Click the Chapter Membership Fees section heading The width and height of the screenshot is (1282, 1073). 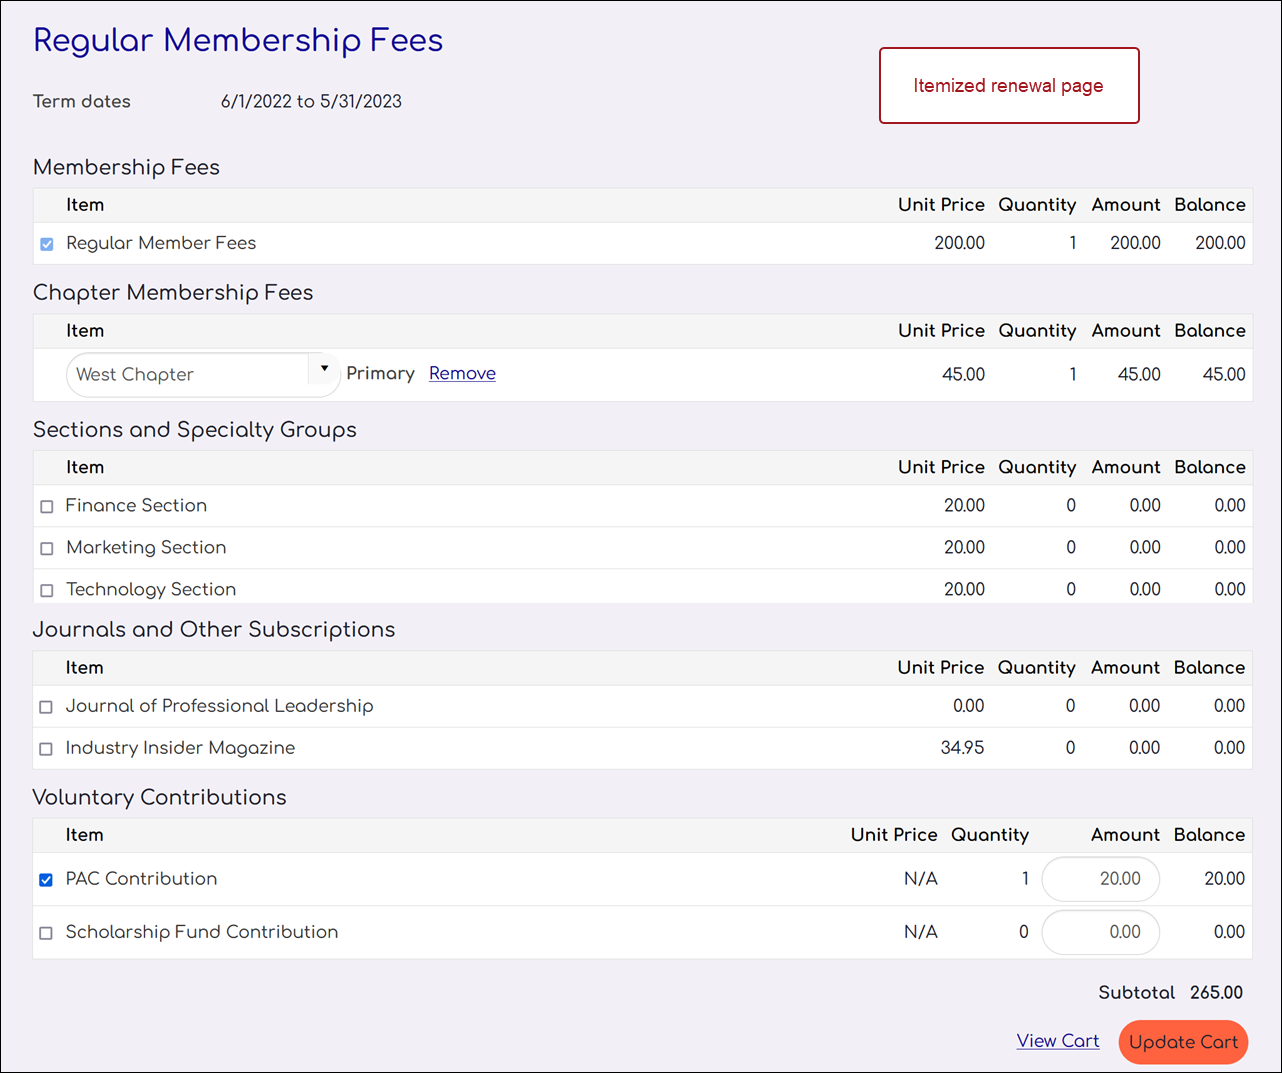click(173, 292)
